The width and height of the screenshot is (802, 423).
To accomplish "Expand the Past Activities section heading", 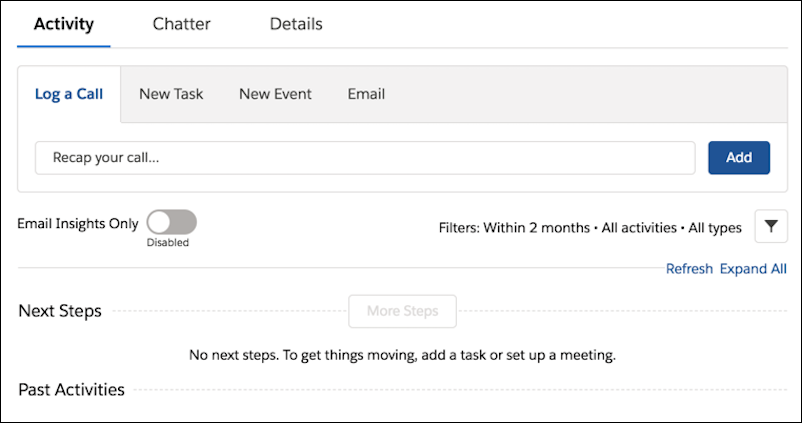I will click(x=72, y=390).
